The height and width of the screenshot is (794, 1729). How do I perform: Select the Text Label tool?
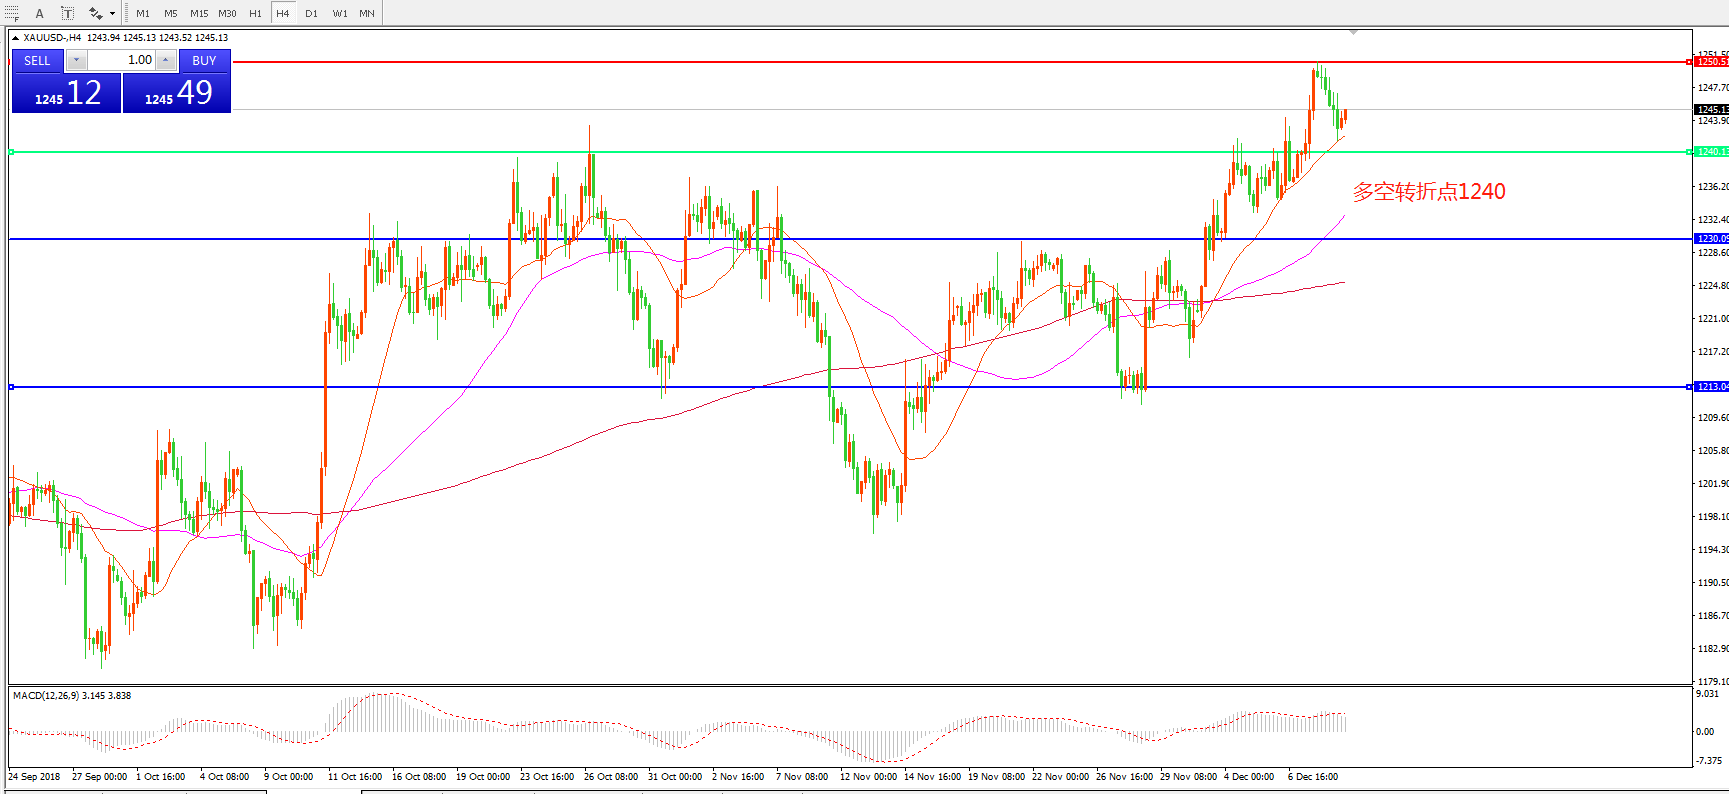coord(67,13)
